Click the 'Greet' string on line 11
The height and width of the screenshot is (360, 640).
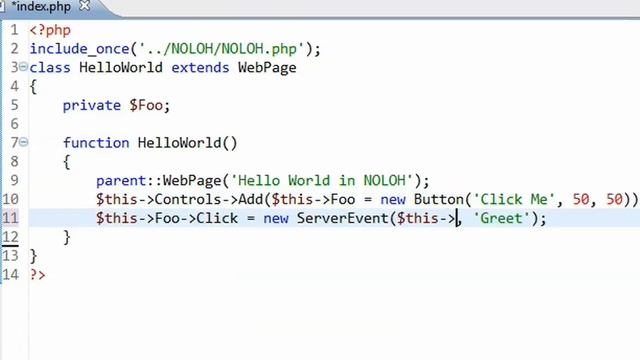click(501, 218)
